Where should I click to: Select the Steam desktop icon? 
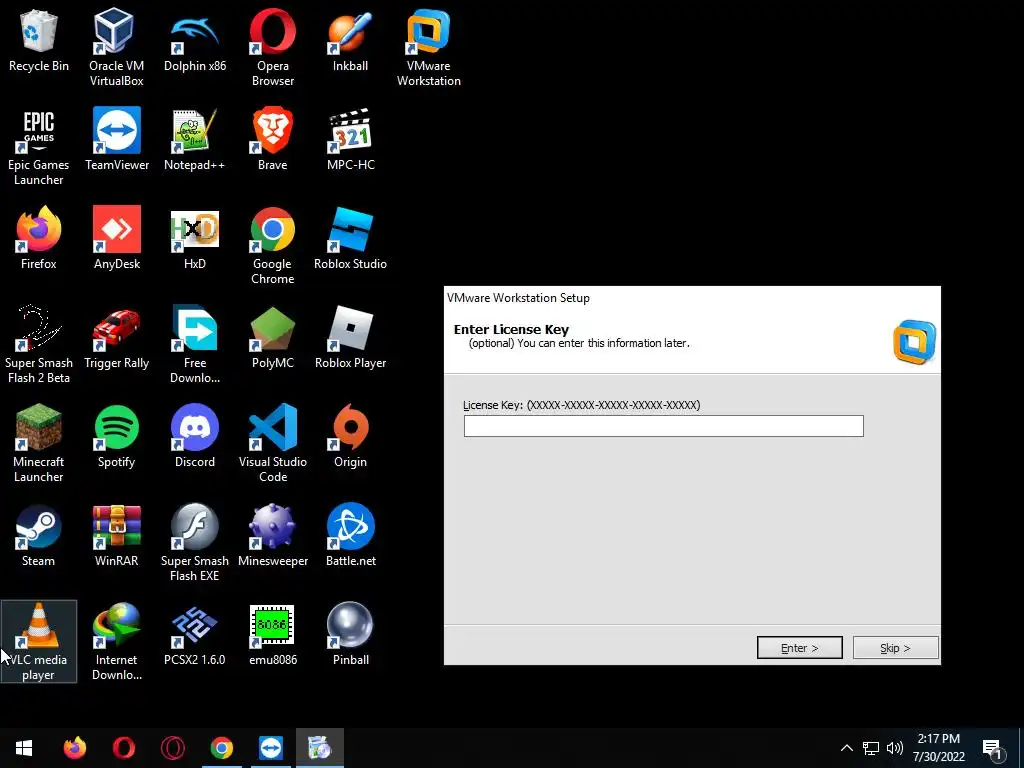point(39,536)
